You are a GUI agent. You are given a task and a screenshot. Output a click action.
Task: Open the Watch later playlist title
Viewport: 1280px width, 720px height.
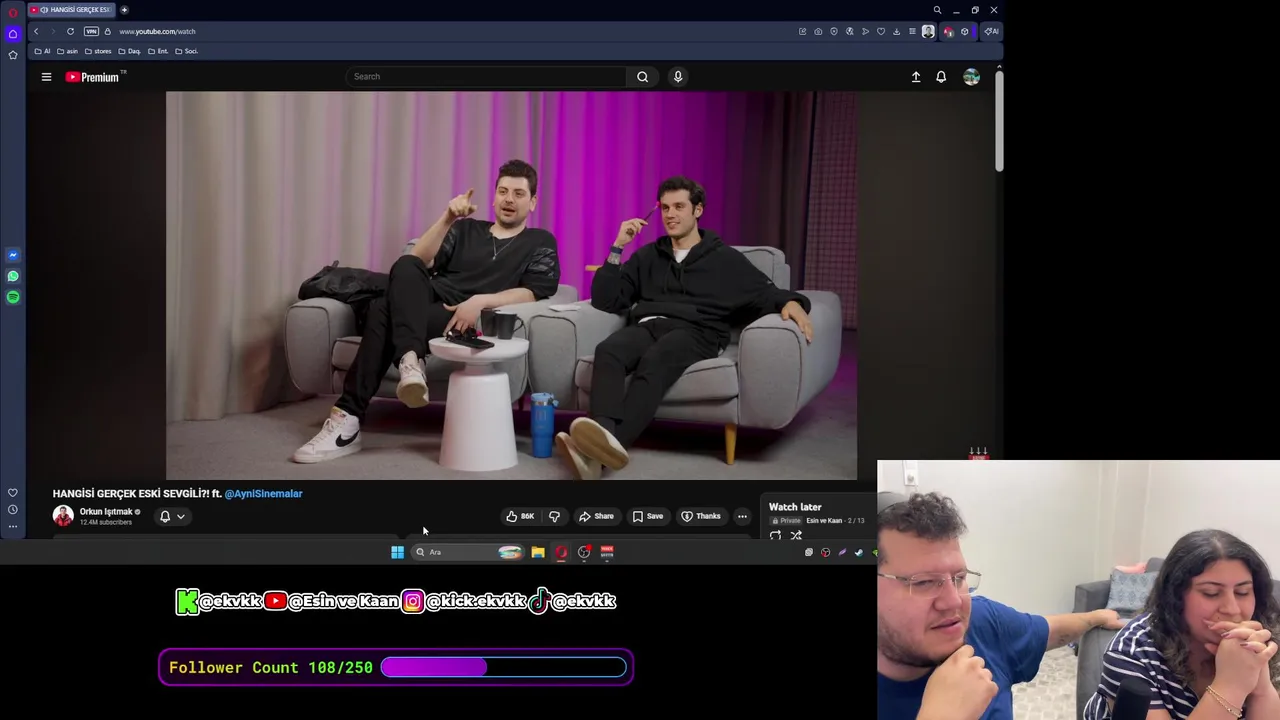pyautogui.click(x=795, y=507)
